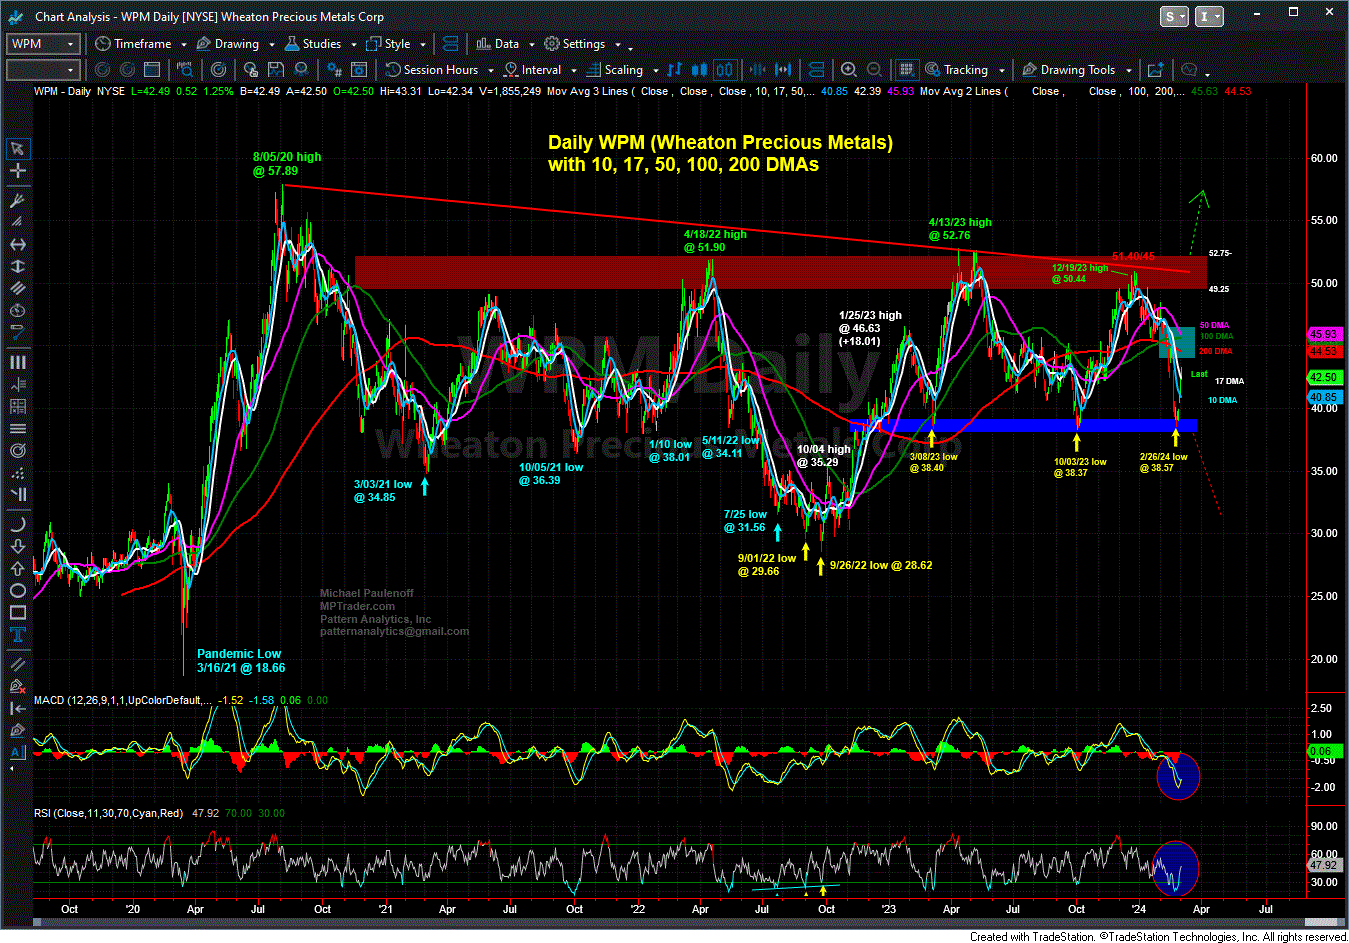Select the pointer arrow drawing tool
Viewport: 1349px width, 943px height.
click(17, 149)
